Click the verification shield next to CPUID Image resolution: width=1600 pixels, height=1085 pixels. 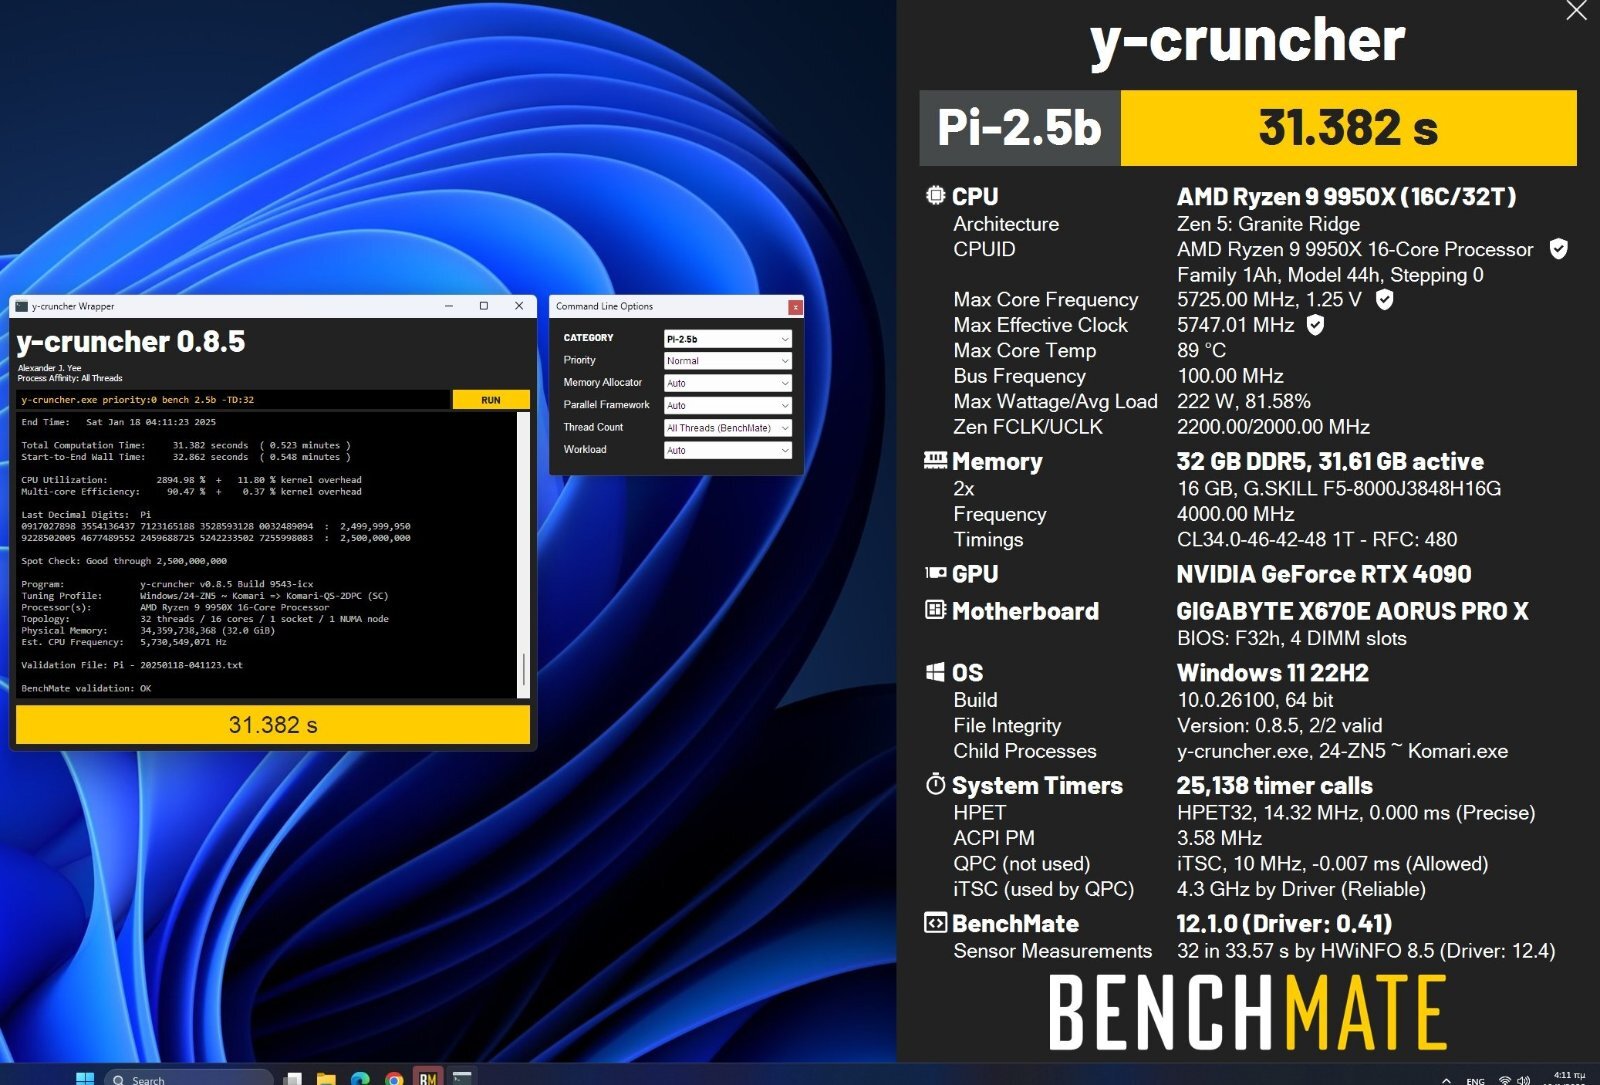1558,249
